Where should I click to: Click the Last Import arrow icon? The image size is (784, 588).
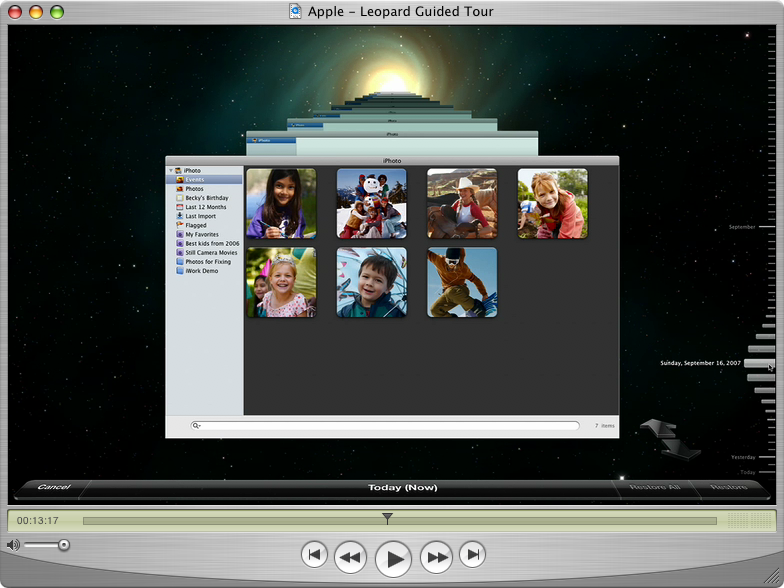[x=180, y=216]
